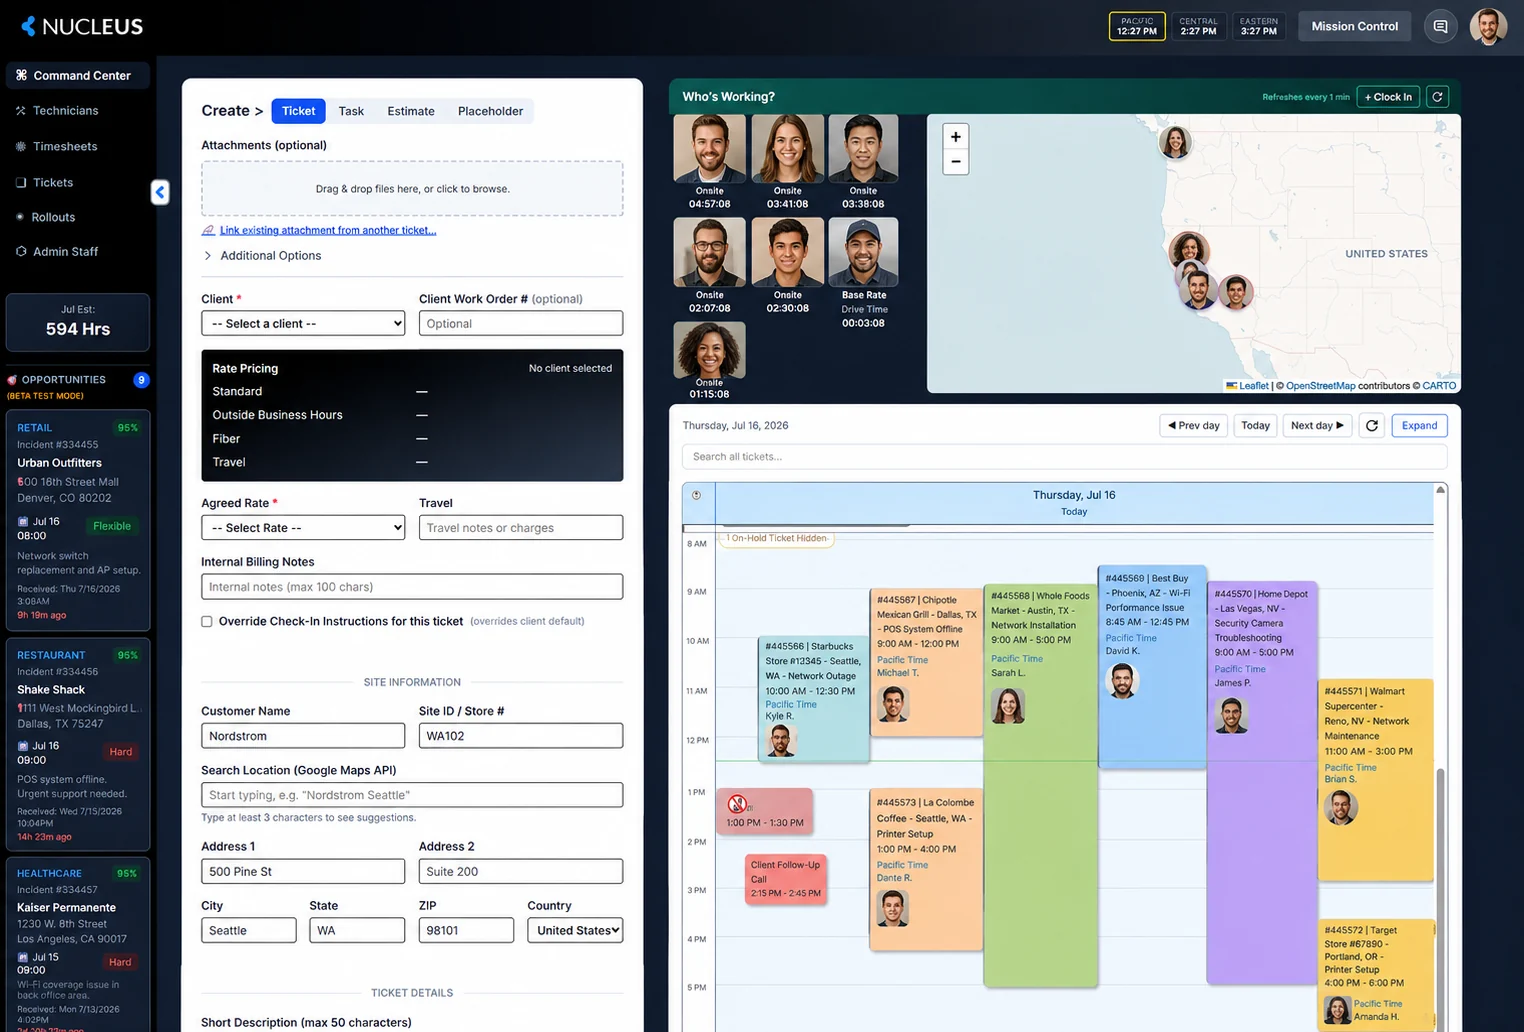The width and height of the screenshot is (1524, 1032).
Task: Switch to the Estimate tab
Action: [x=411, y=111]
